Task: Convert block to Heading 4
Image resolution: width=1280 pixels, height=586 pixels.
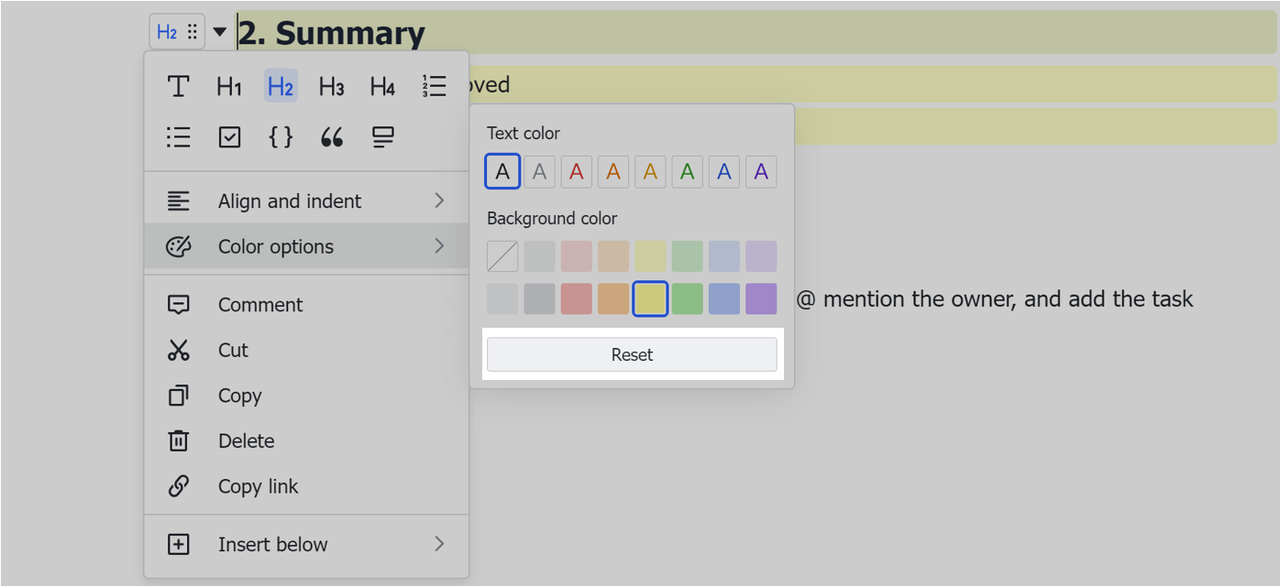Action: tap(382, 87)
